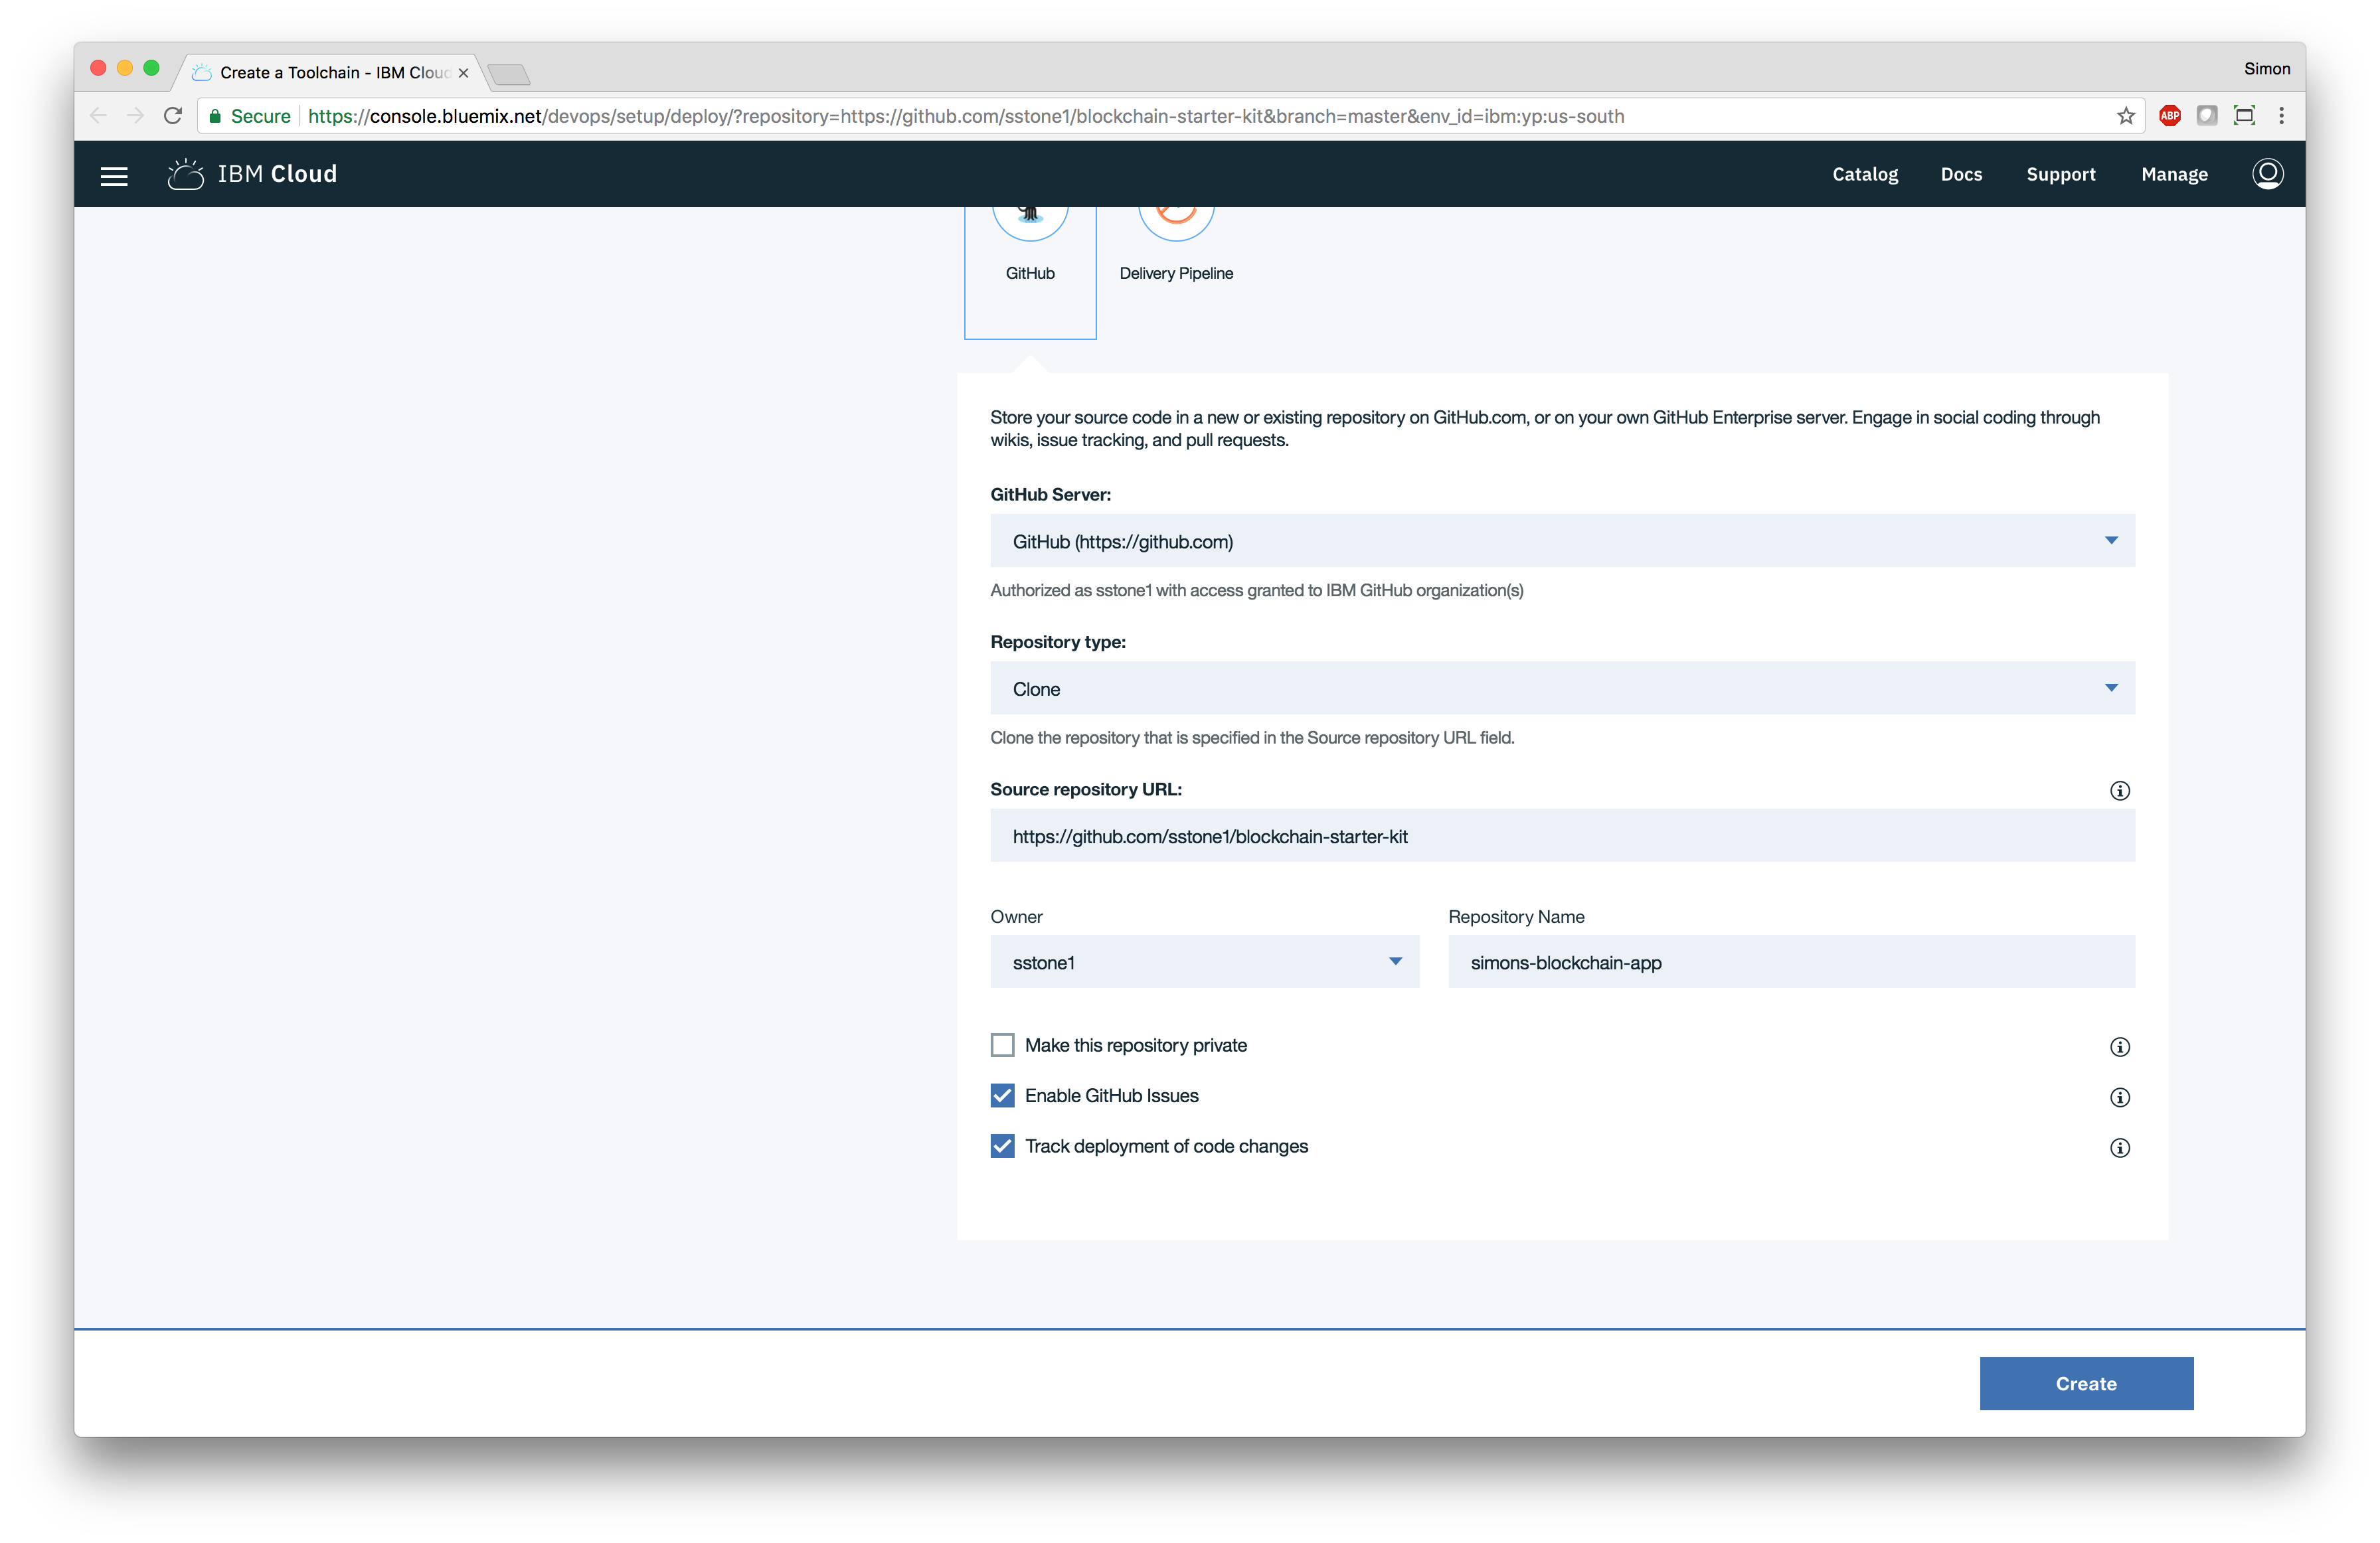Bookmark page with star icon
Image resolution: width=2380 pixels, height=1543 pixels.
(2125, 116)
